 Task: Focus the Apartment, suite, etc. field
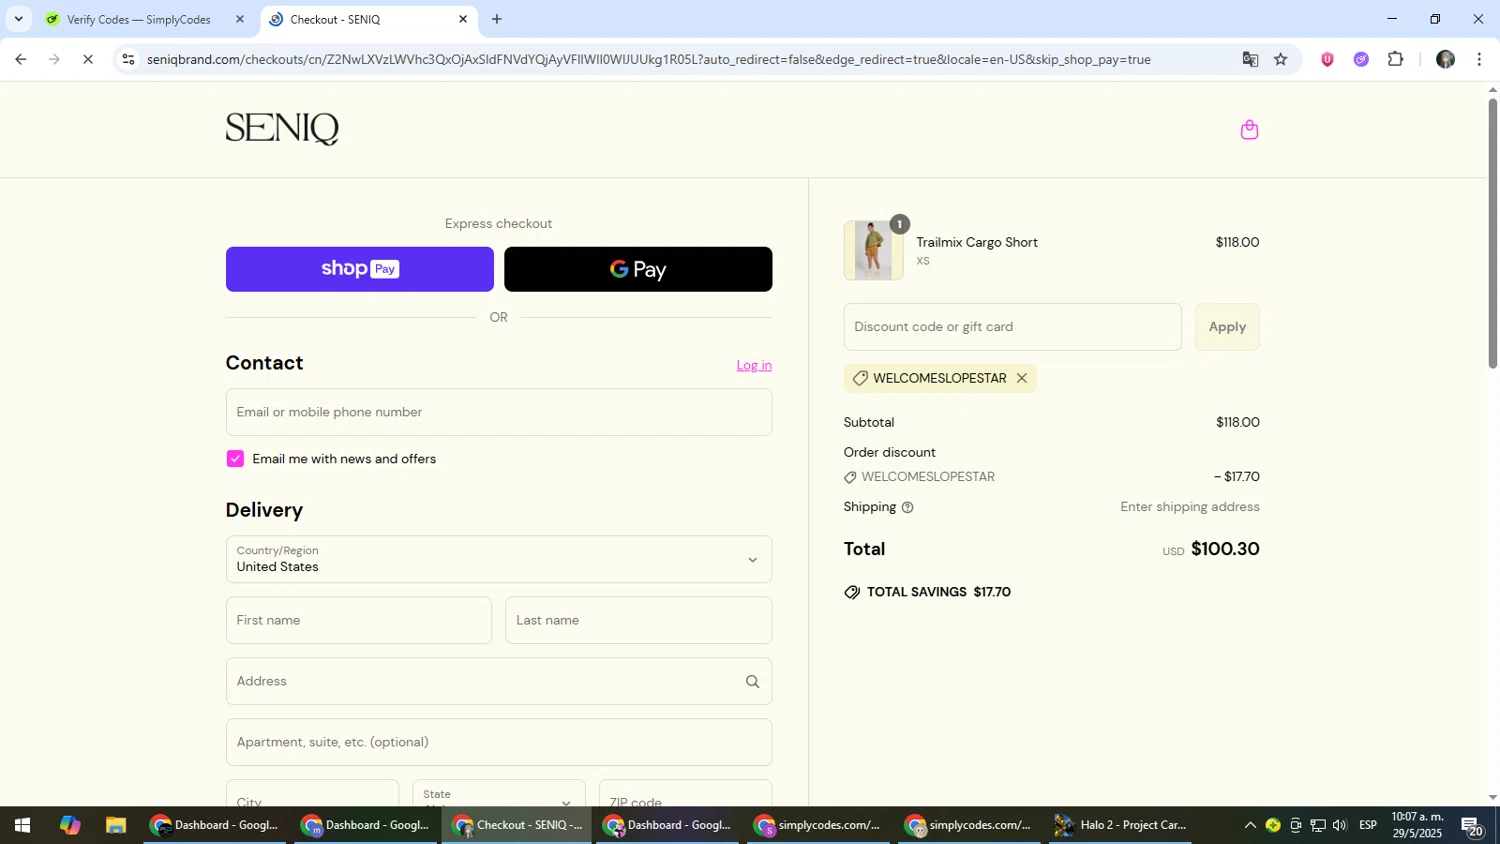click(x=499, y=742)
